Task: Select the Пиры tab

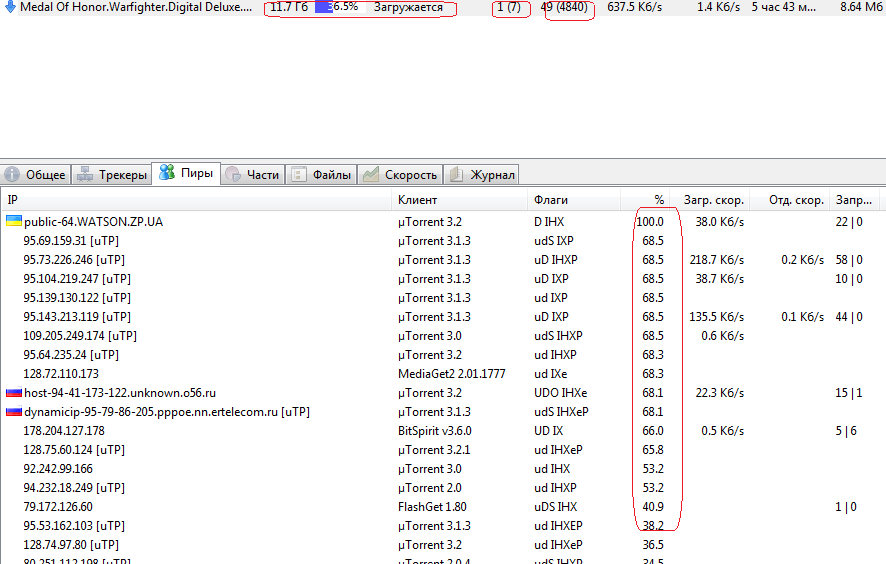Action: 186,173
